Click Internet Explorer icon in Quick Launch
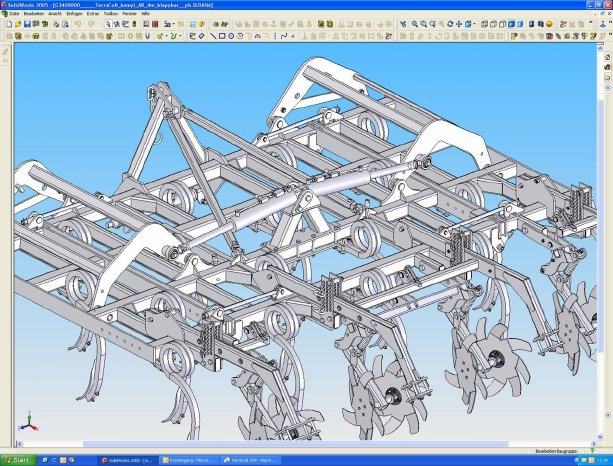 click(54, 460)
